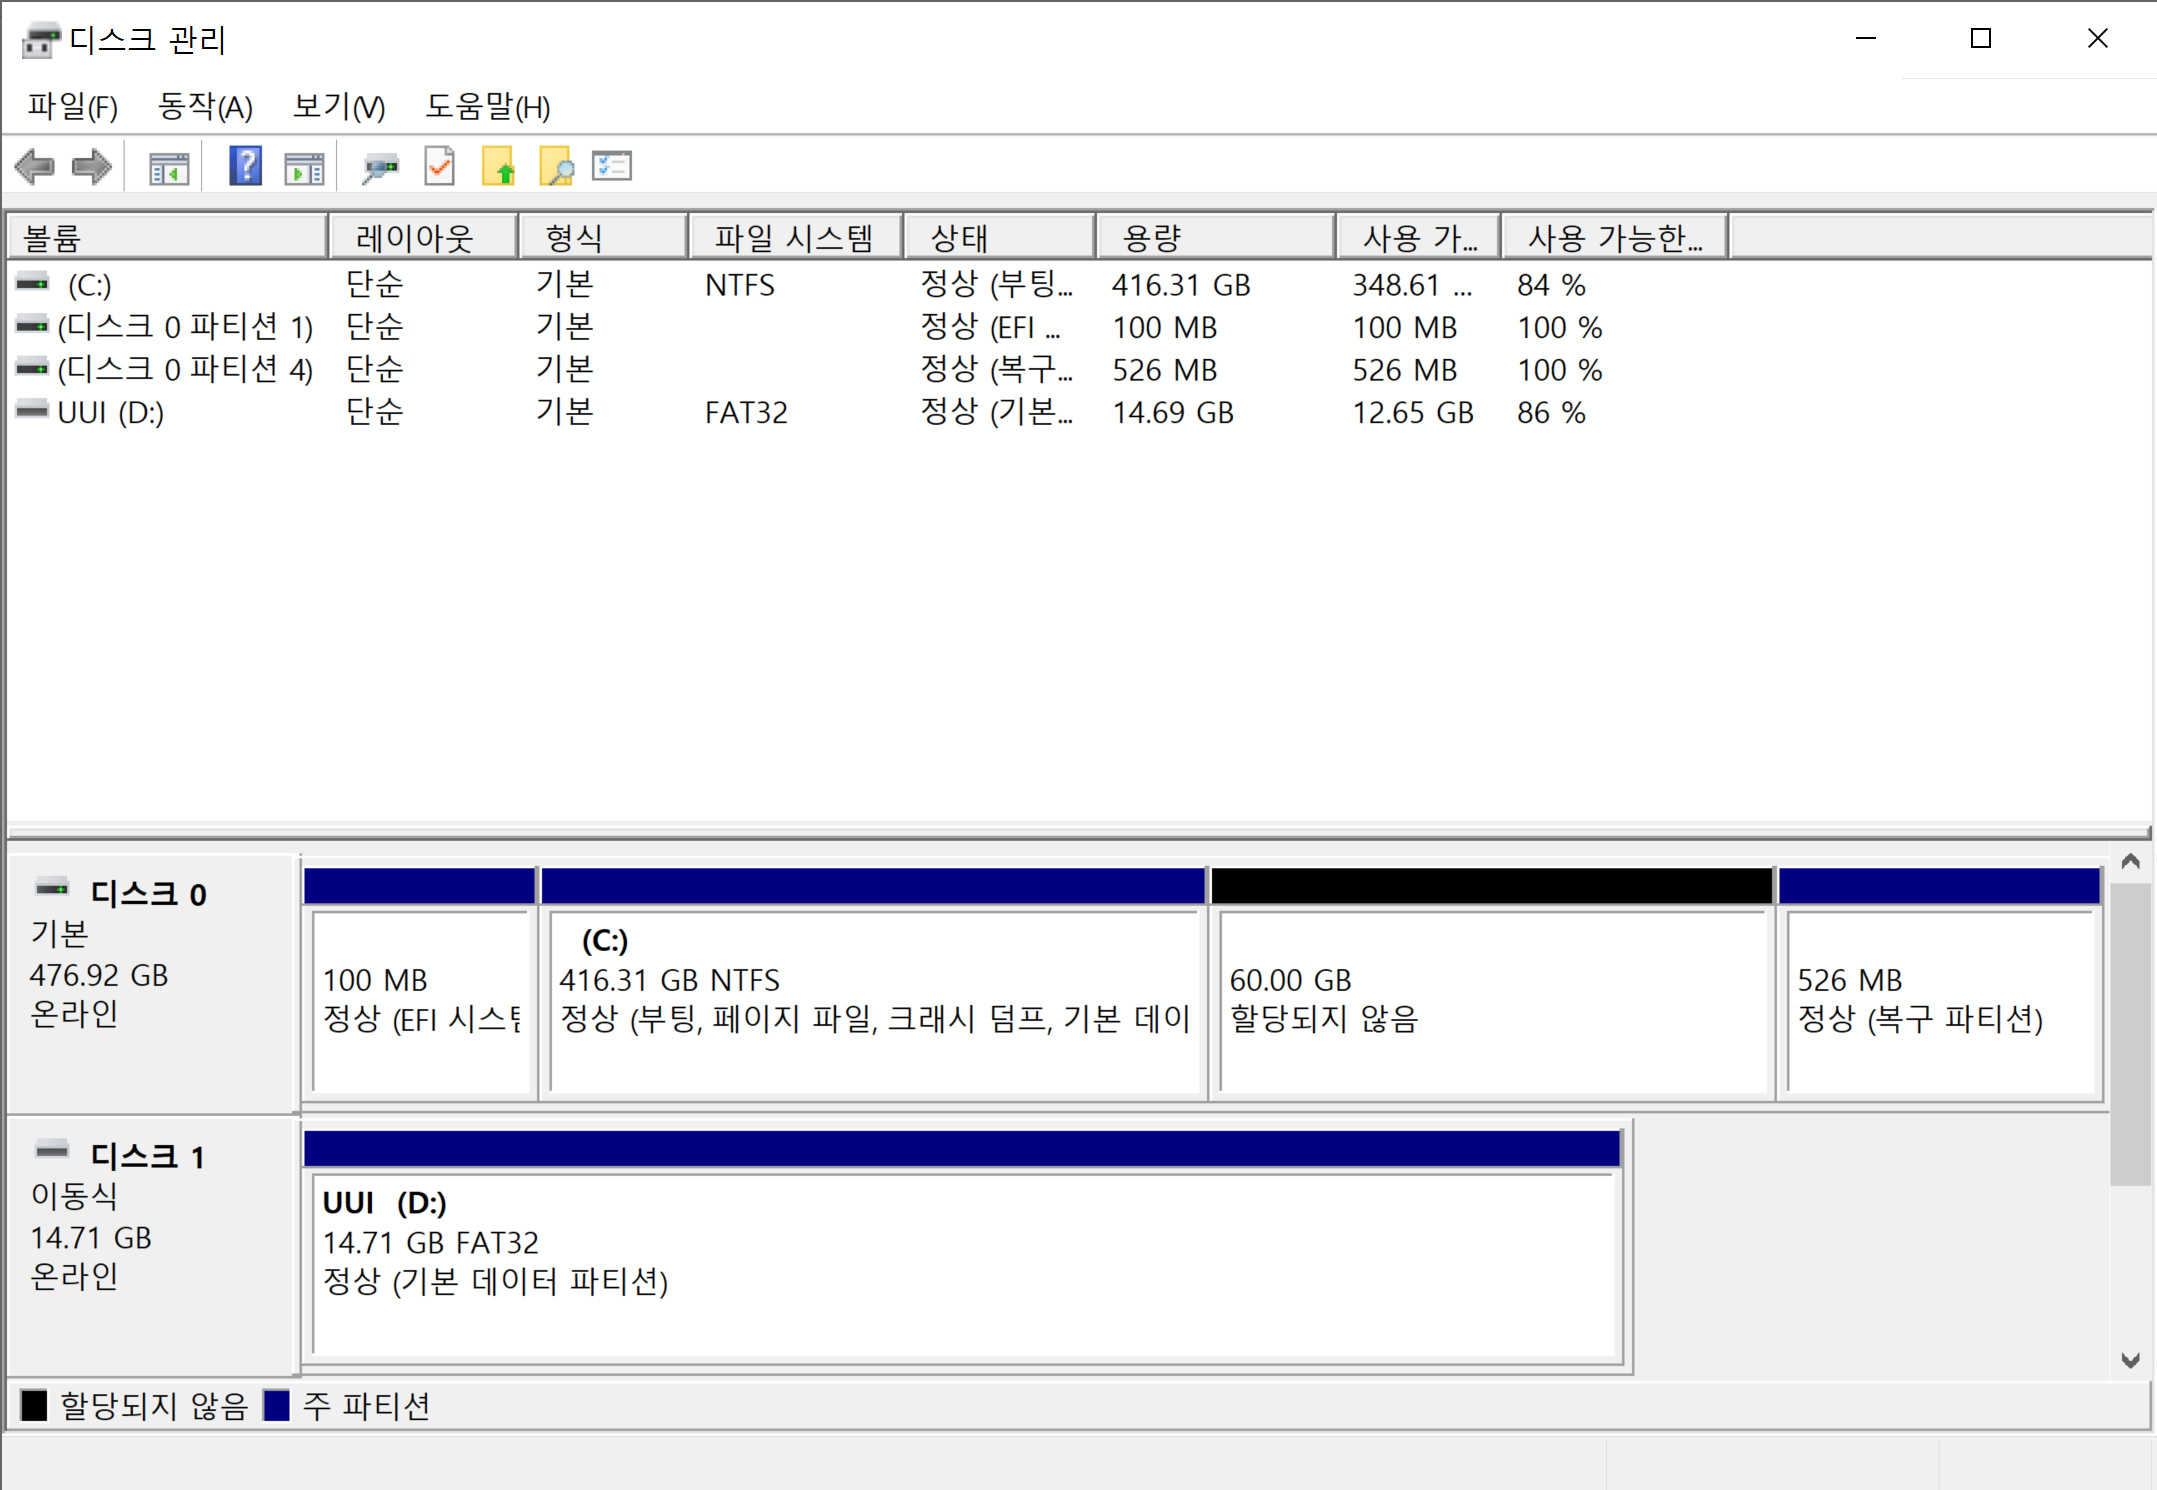This screenshot has width=2157, height=1490.
Task: Click the folder with magnifier icon
Action: tap(556, 167)
